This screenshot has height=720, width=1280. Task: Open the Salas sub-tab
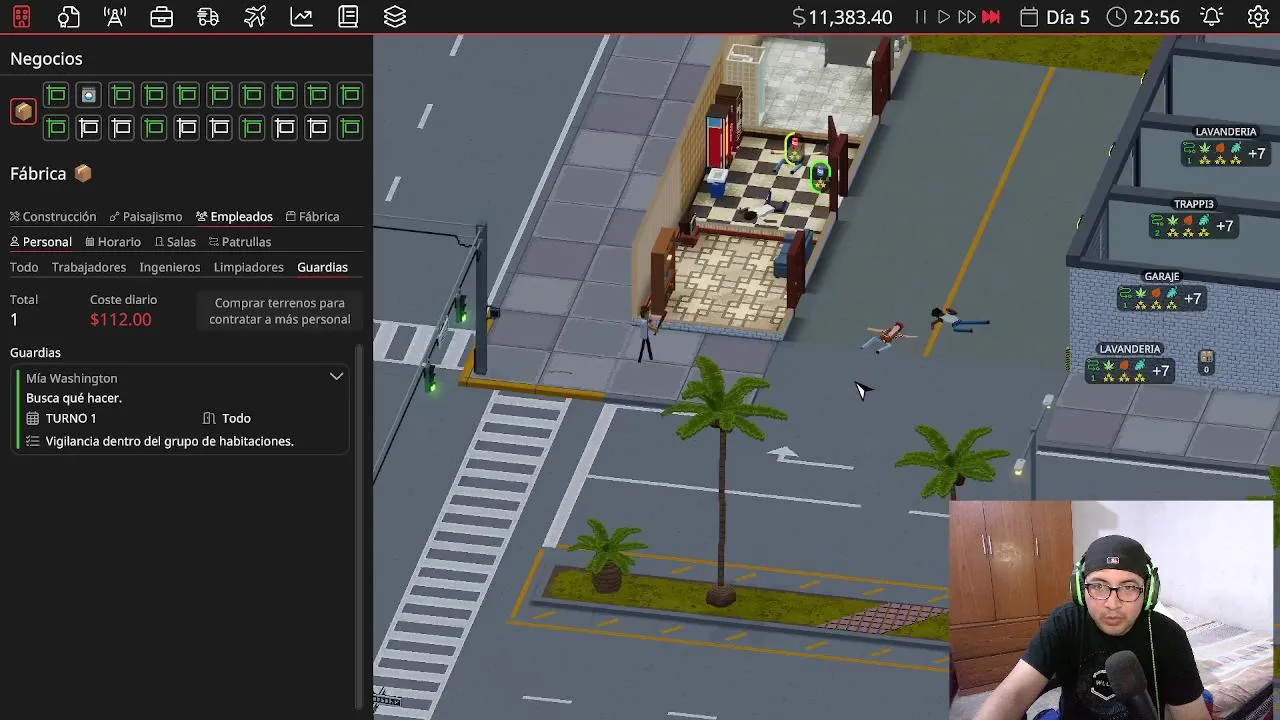[x=175, y=241]
